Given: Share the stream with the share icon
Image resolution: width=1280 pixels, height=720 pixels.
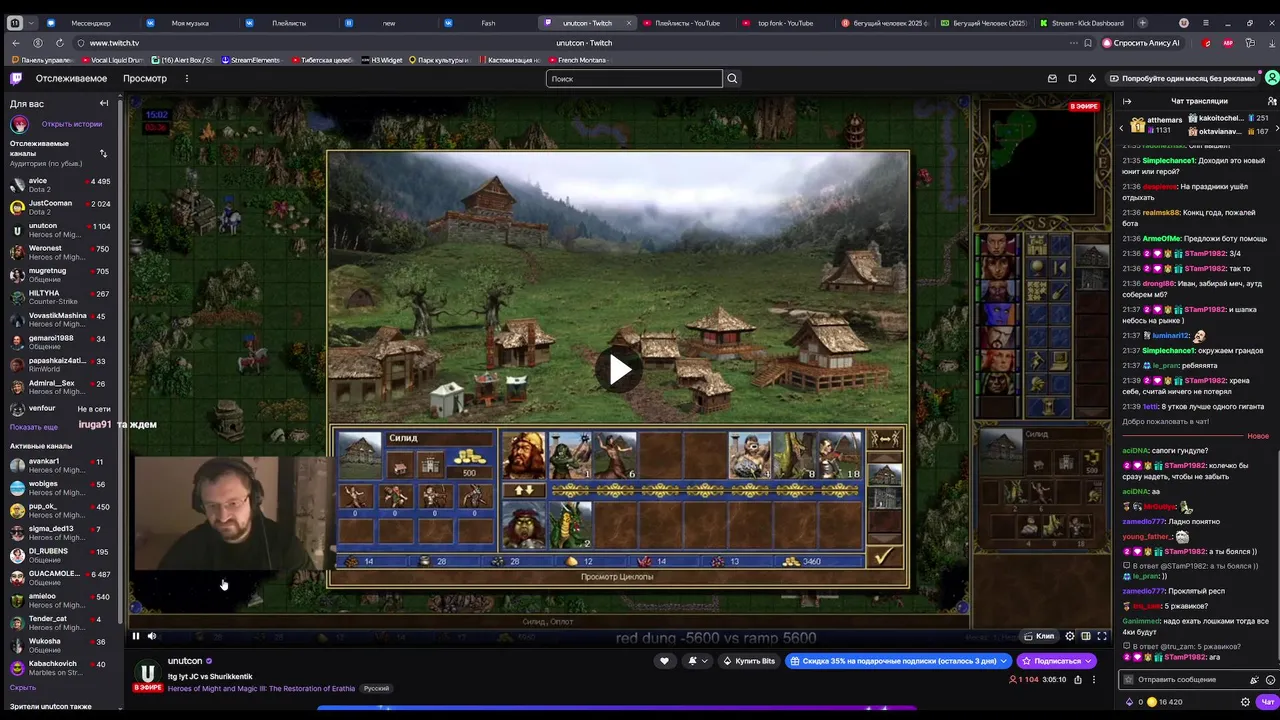Looking at the screenshot, I should [x=1077, y=680].
